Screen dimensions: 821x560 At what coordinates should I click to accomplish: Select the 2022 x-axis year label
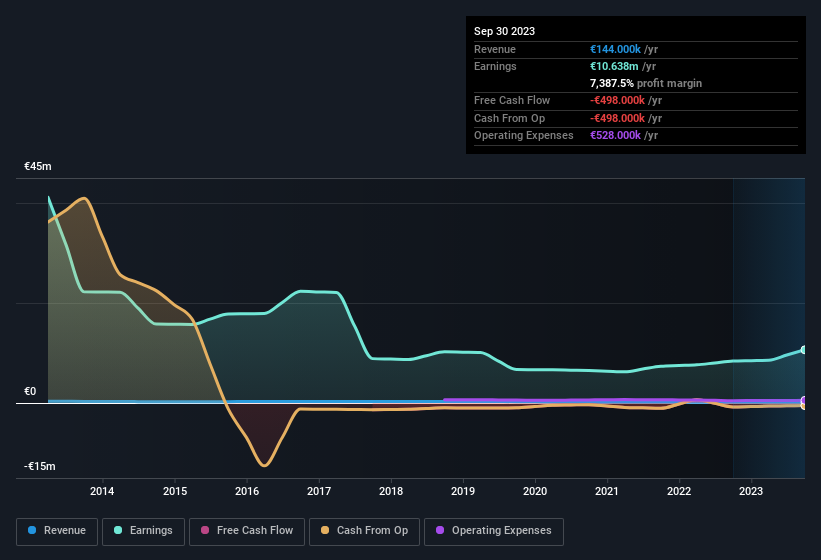pyautogui.click(x=679, y=491)
